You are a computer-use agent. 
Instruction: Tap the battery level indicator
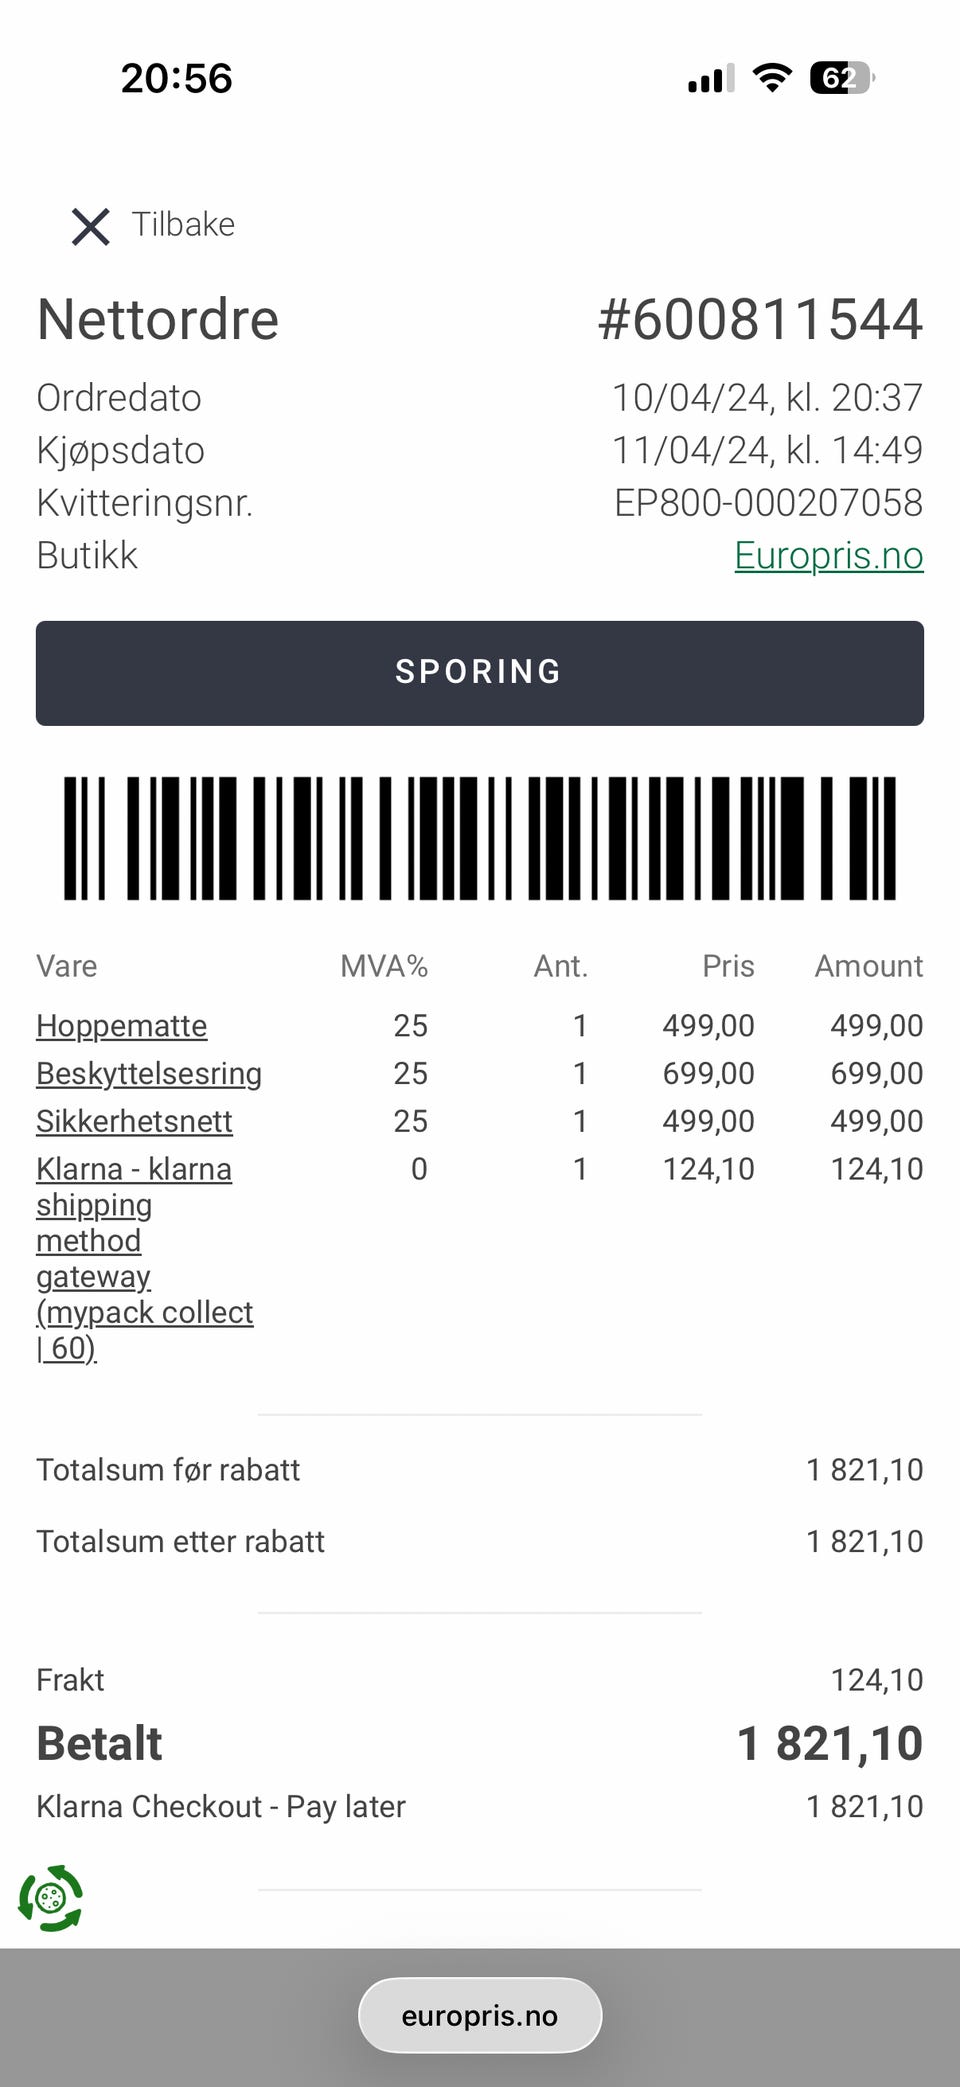coord(842,77)
